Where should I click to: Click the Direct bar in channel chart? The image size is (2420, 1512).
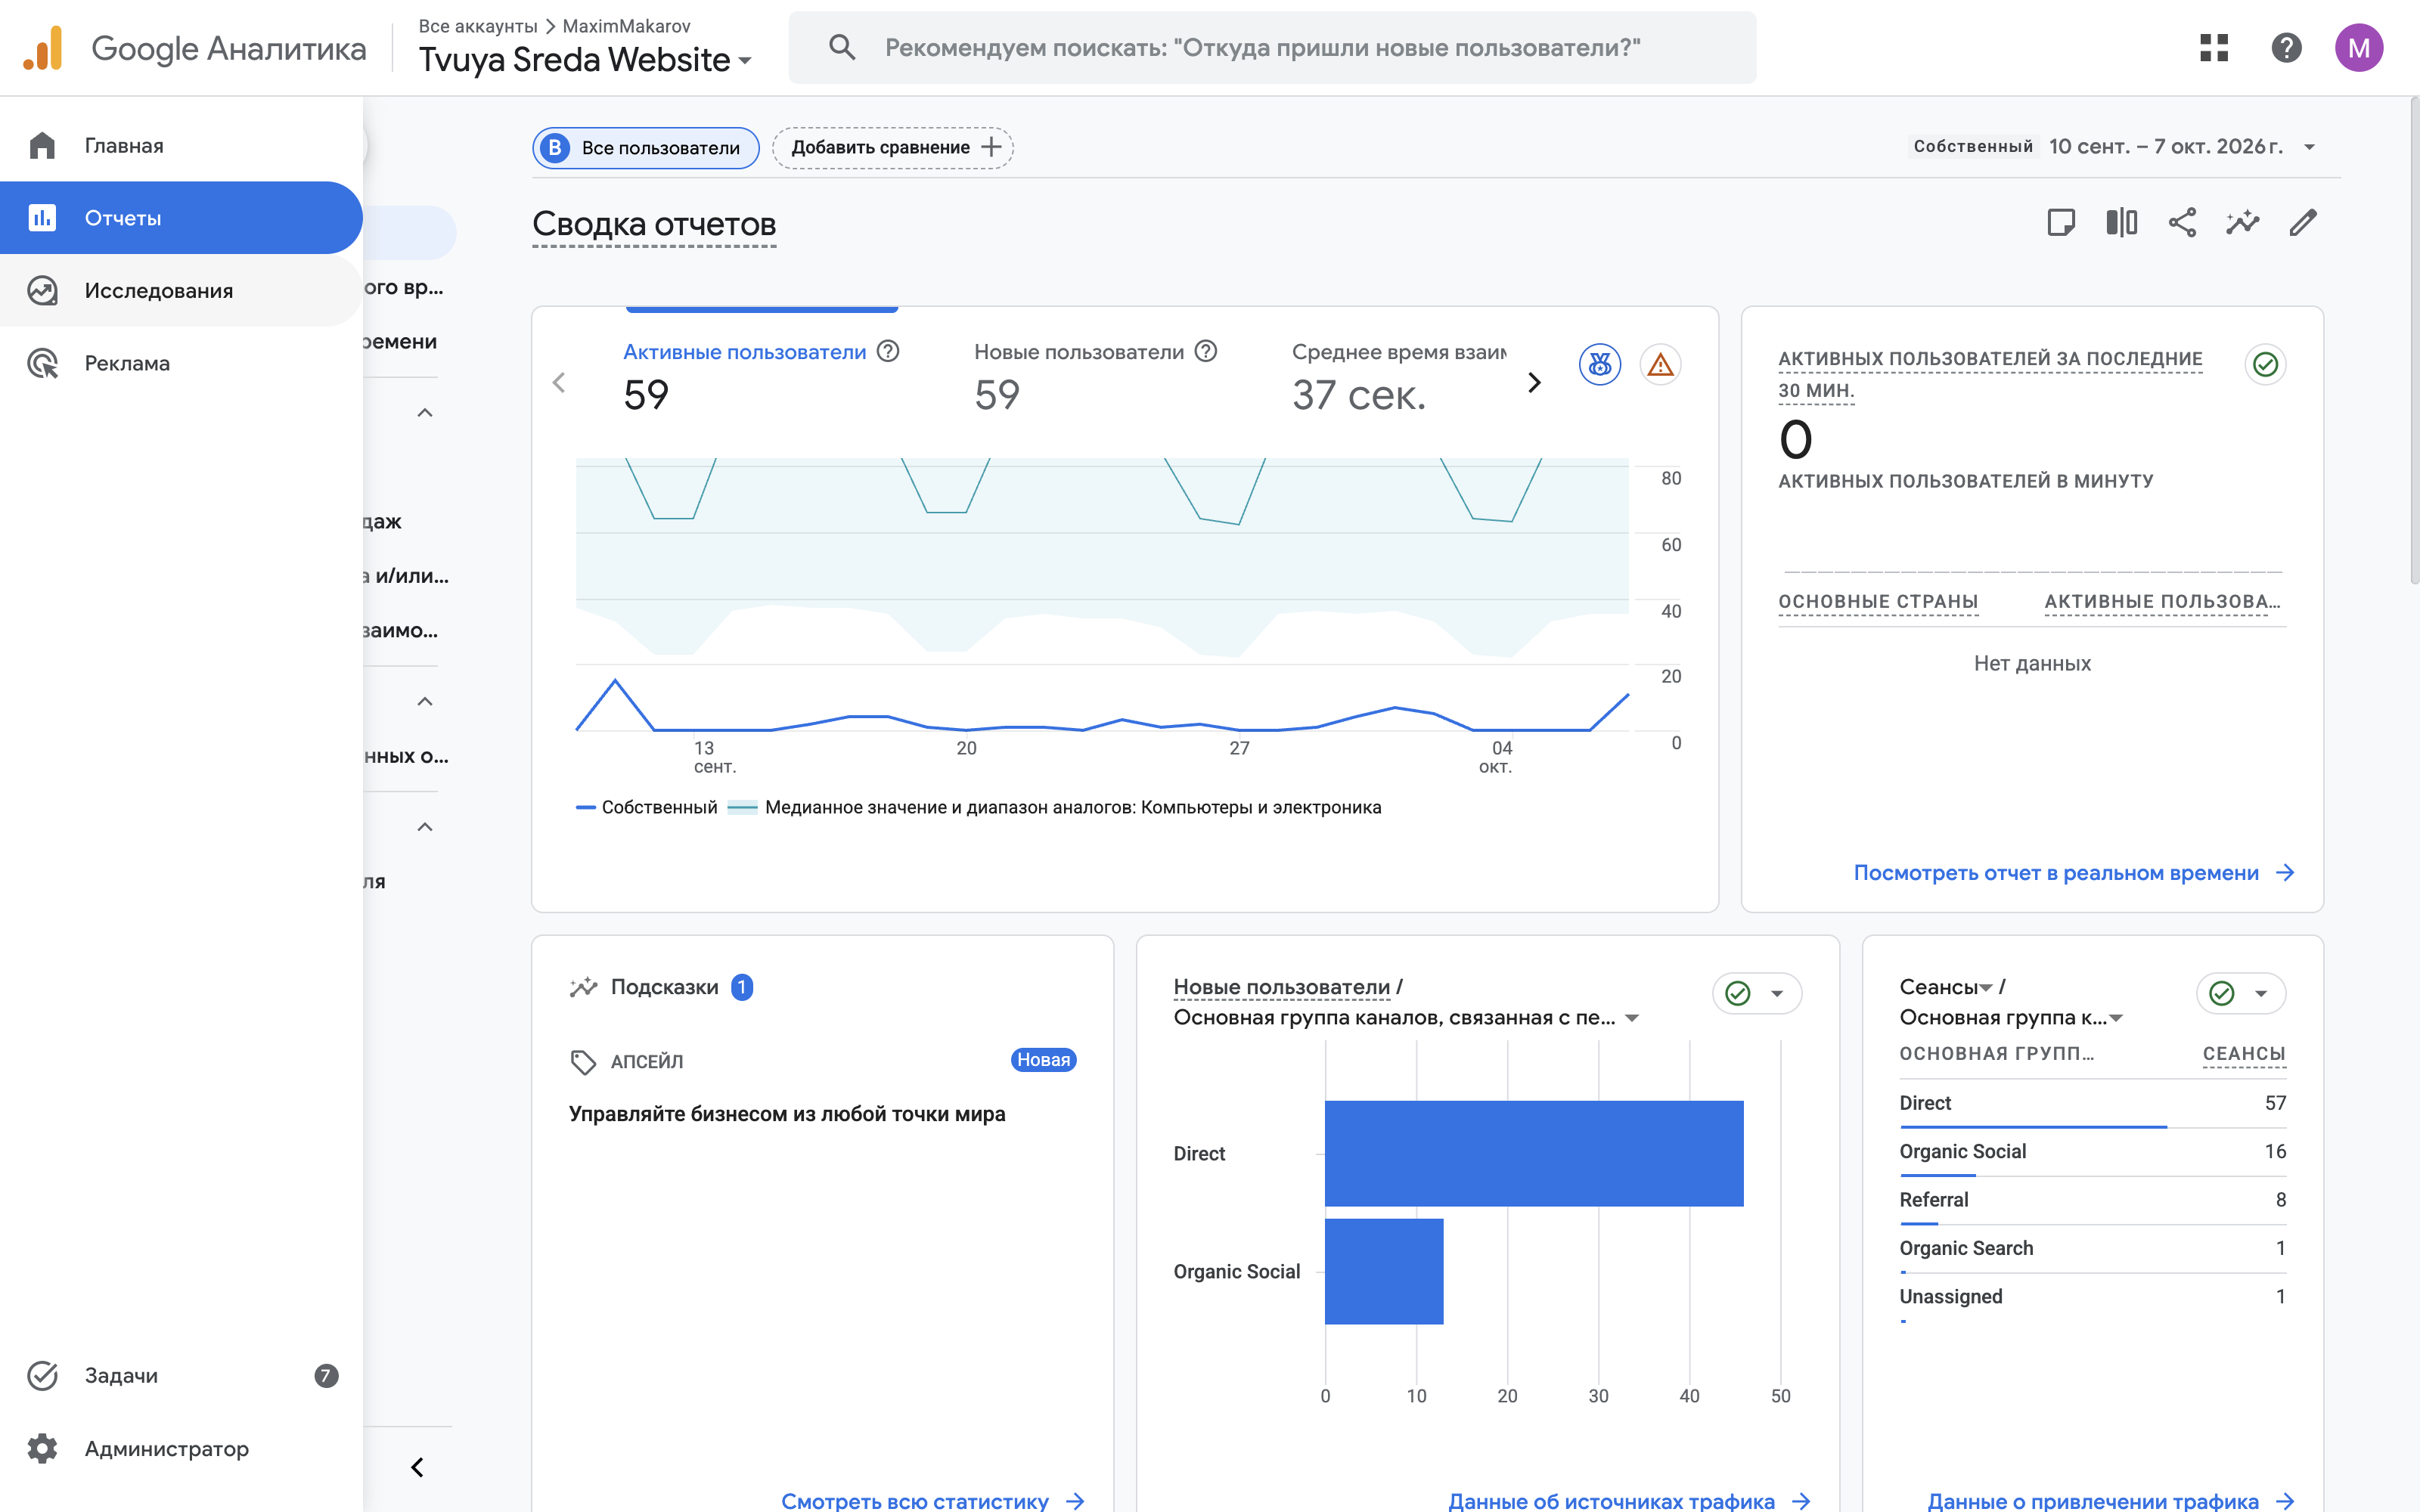(1533, 1153)
